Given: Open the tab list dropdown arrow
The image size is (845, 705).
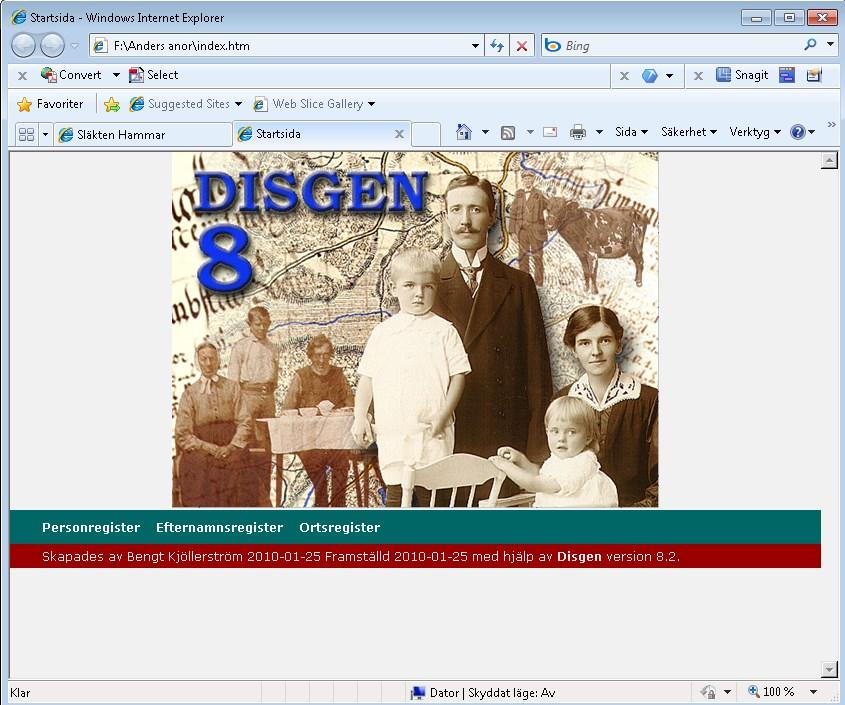Looking at the screenshot, I should pyautogui.click(x=45, y=134).
